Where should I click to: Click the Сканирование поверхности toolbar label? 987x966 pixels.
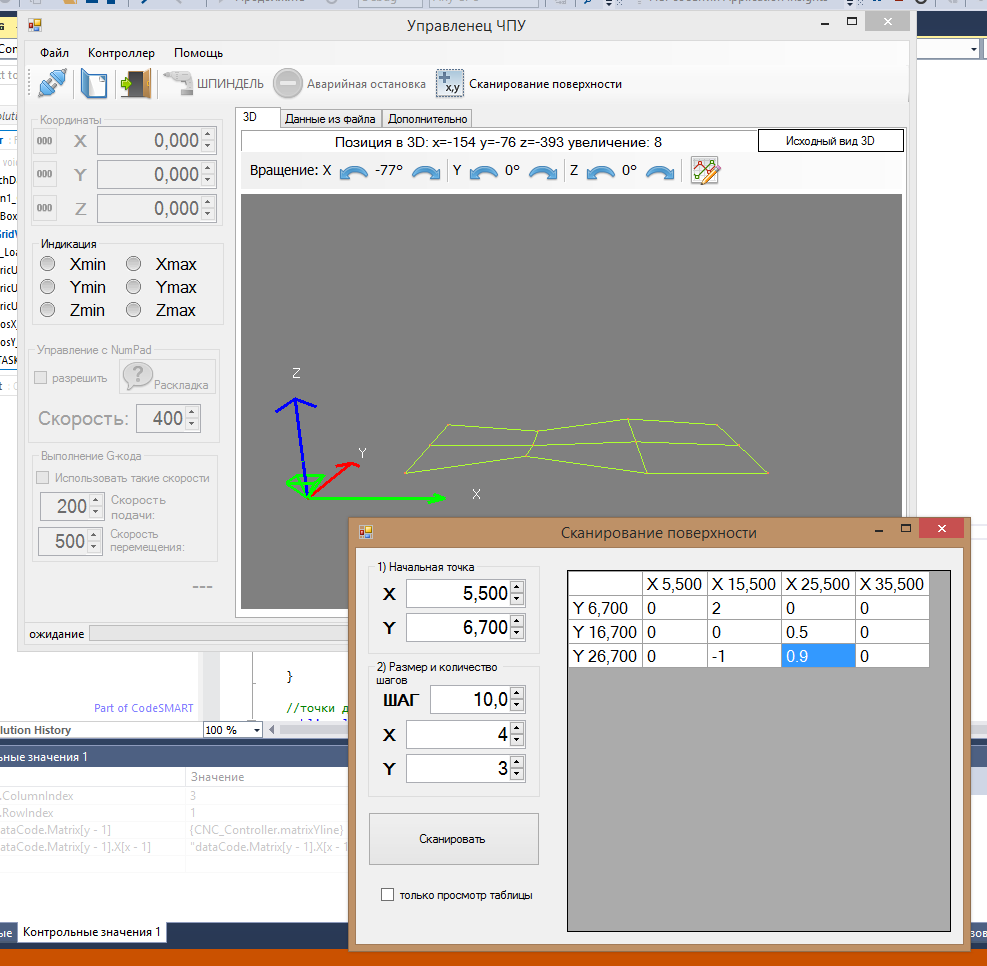(x=545, y=84)
